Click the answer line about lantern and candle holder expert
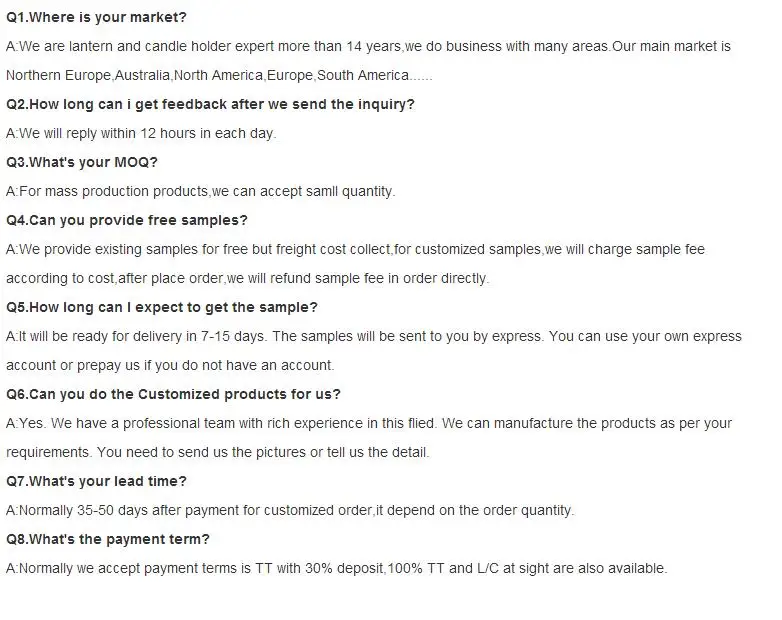Viewport: 782px width, 620px height. tap(368, 47)
